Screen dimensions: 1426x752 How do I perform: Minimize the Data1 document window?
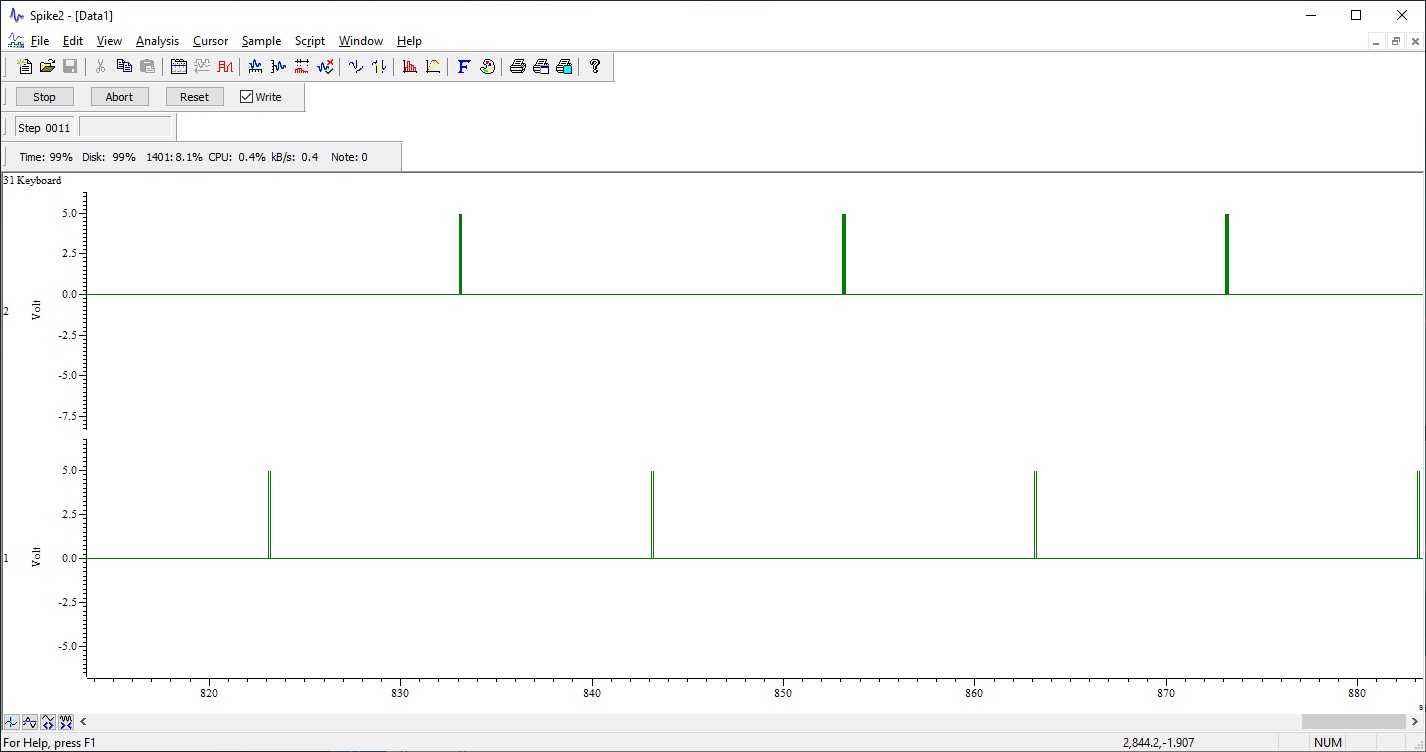[1376, 41]
